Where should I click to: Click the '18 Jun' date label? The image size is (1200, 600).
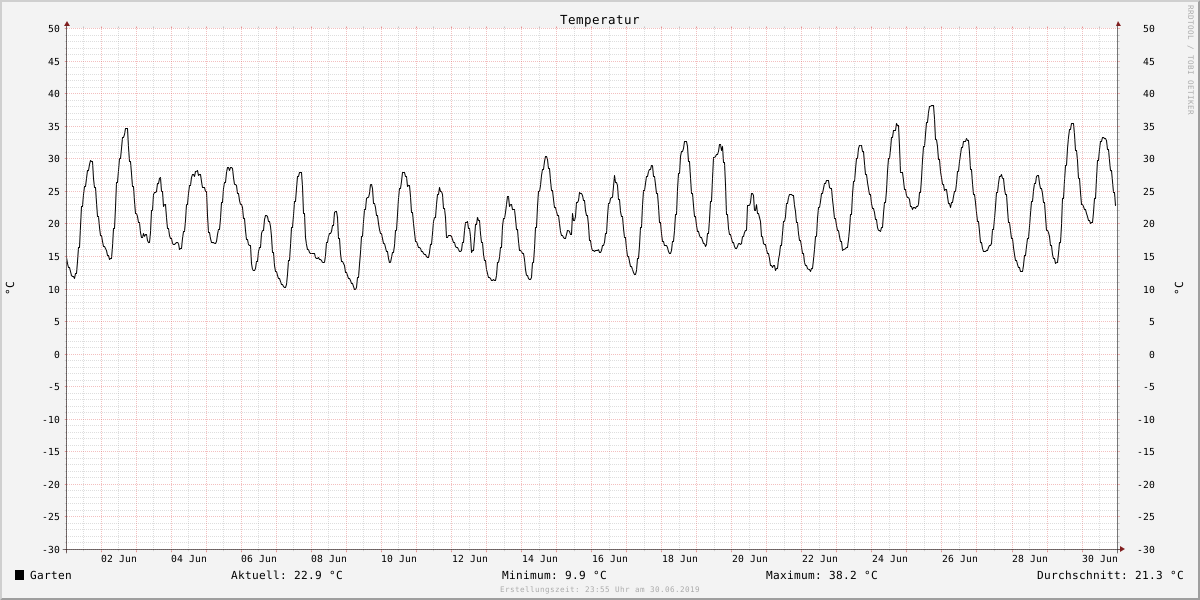click(x=680, y=558)
